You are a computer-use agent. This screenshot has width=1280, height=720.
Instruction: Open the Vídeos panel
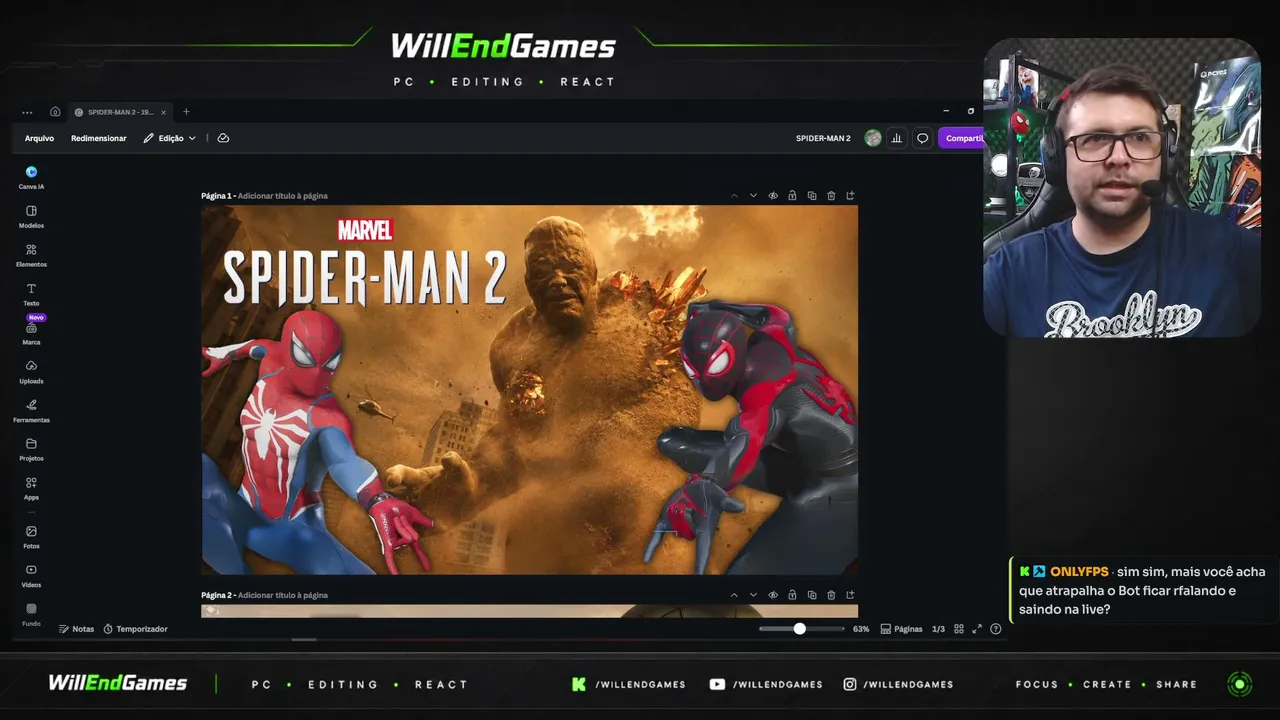31,575
